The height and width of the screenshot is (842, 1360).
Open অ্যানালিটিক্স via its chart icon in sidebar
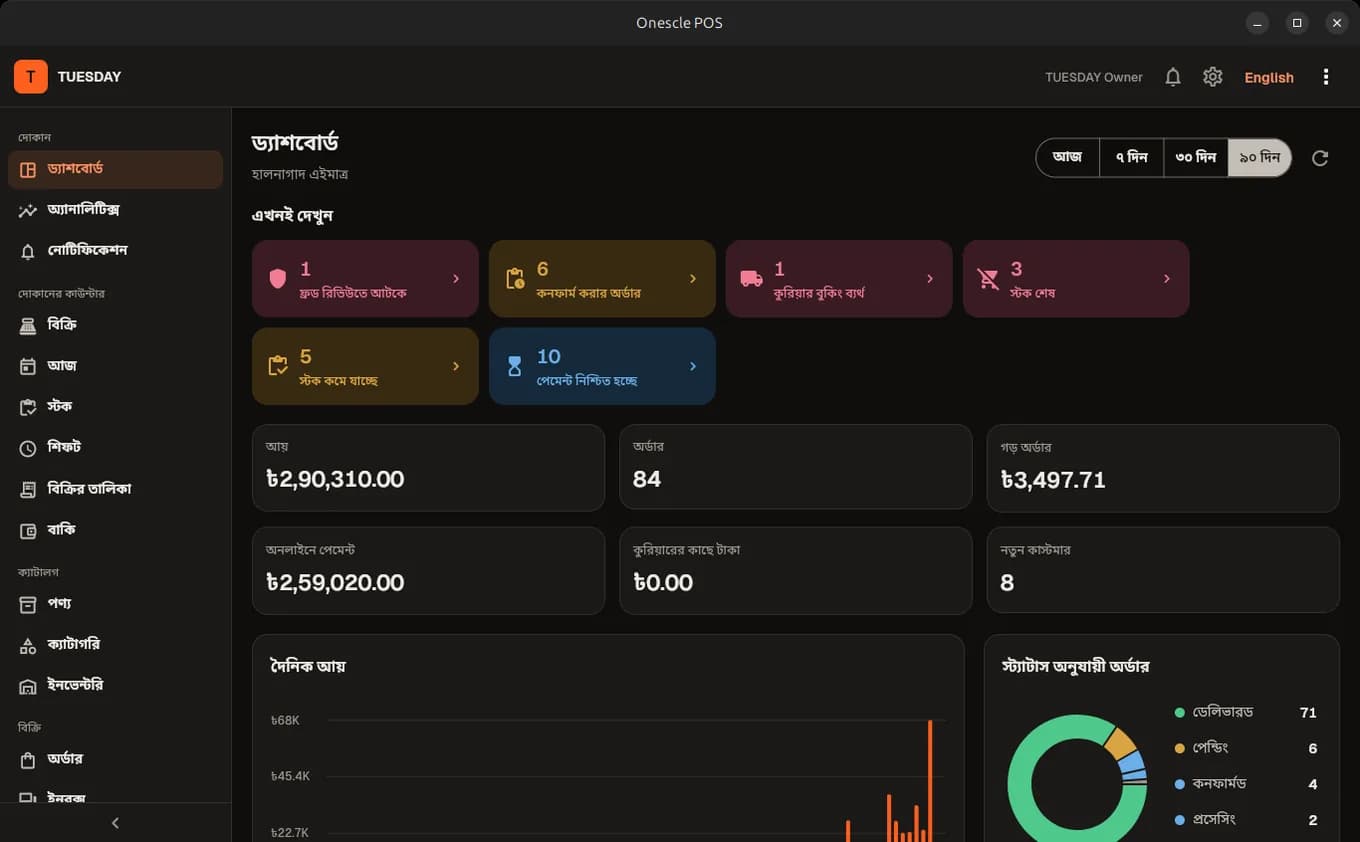pyautogui.click(x=28, y=210)
